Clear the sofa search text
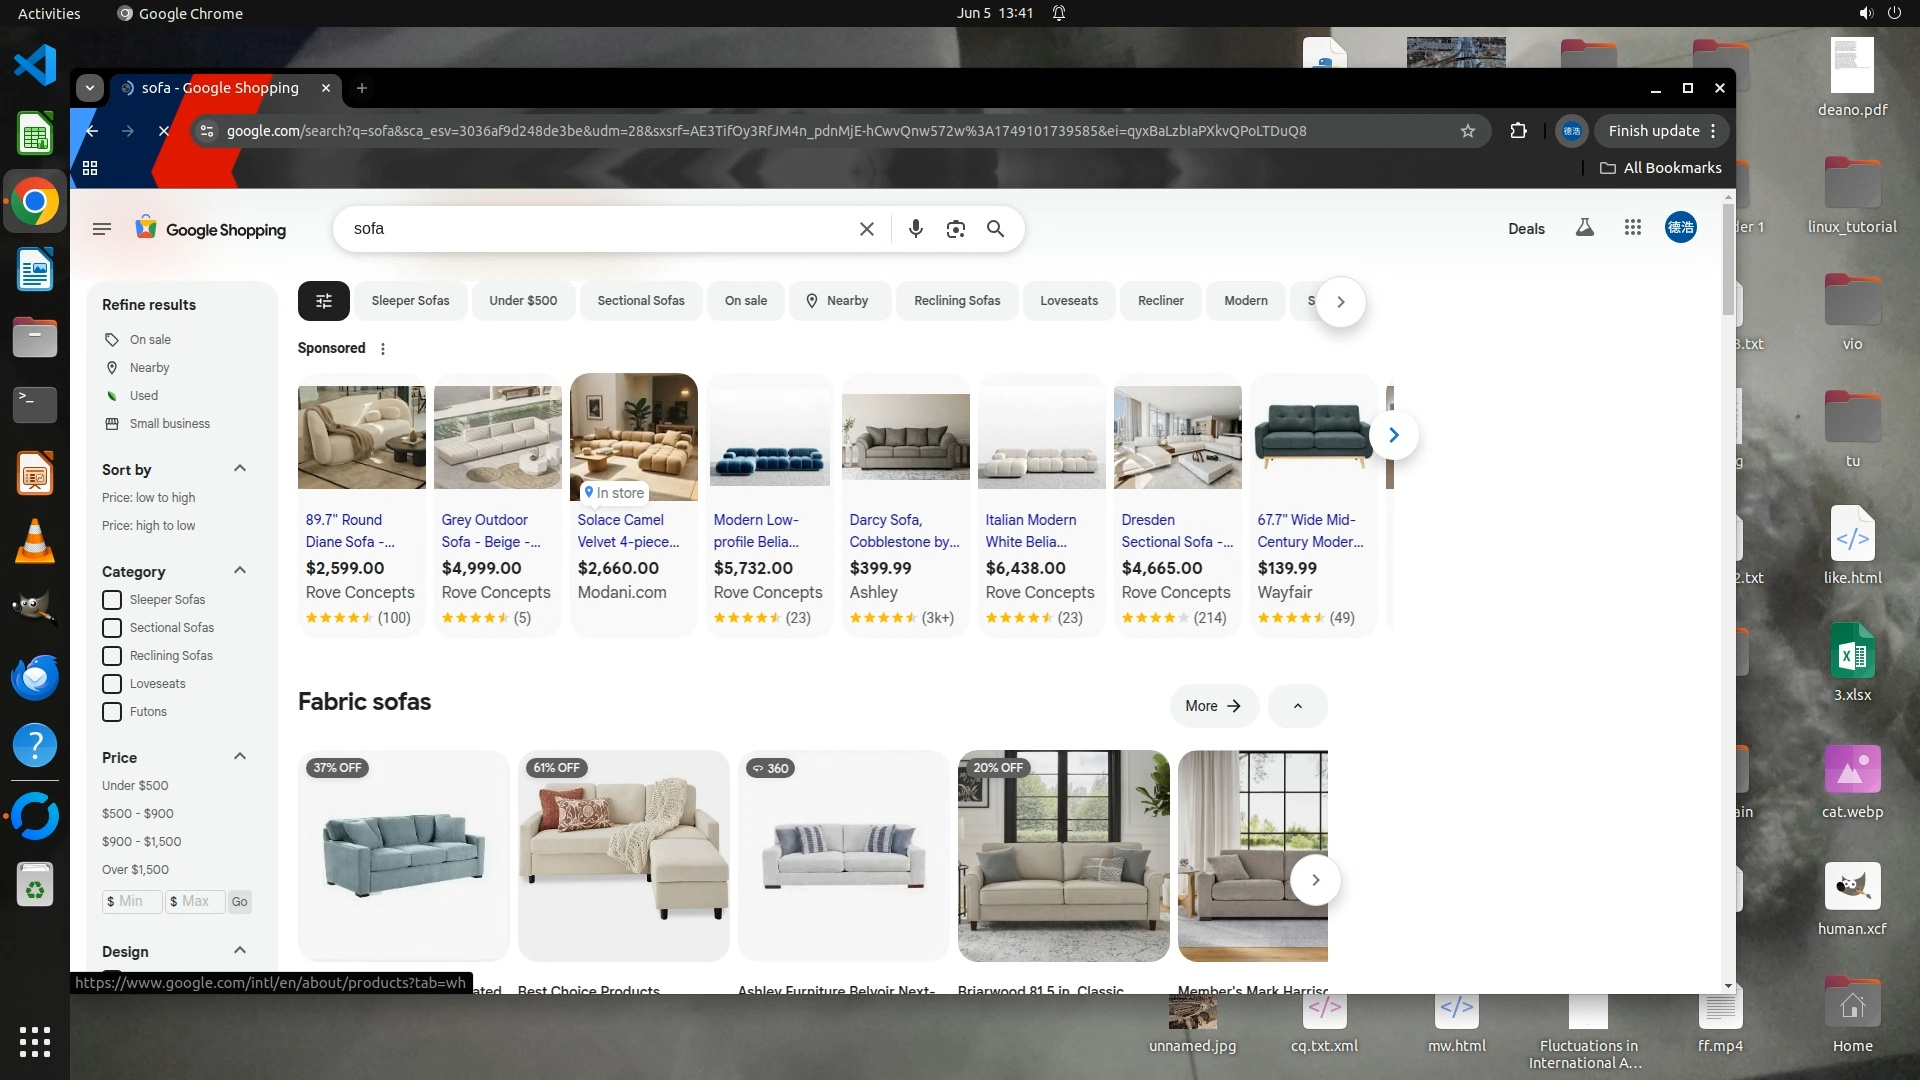 [867, 229]
